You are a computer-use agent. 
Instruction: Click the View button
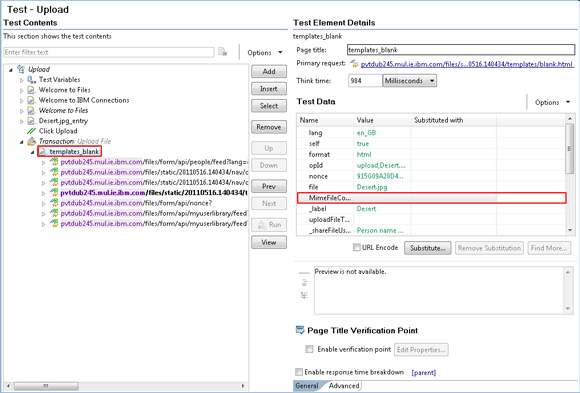coord(269,242)
